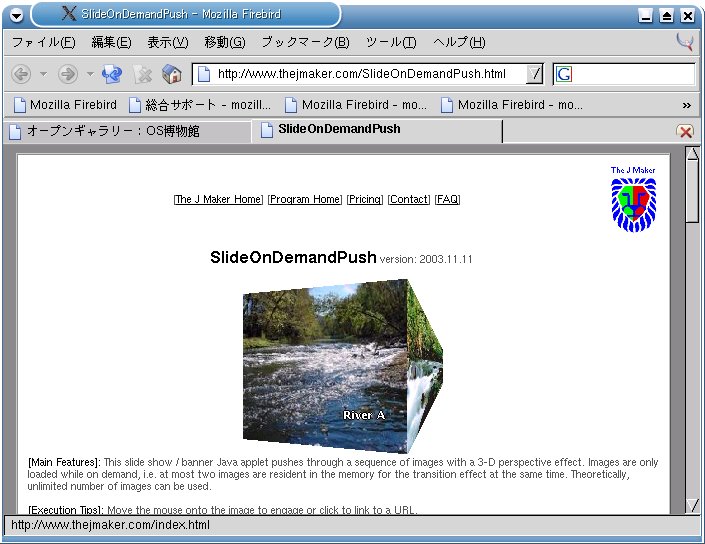Open the ファイル(F) menu
Viewport: 705px width, 544px height.
[x=44, y=42]
